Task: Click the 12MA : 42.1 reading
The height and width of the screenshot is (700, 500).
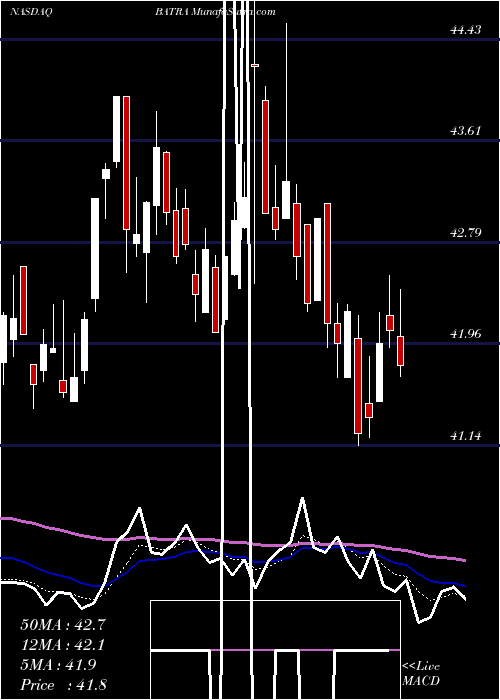Action: (63, 645)
